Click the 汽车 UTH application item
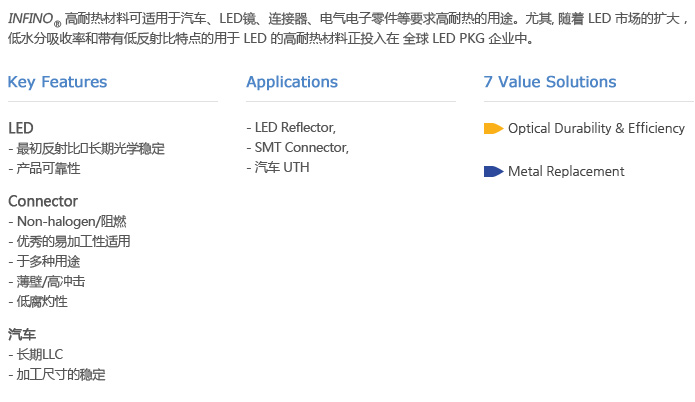This screenshot has height=402, width=695. [x=278, y=168]
